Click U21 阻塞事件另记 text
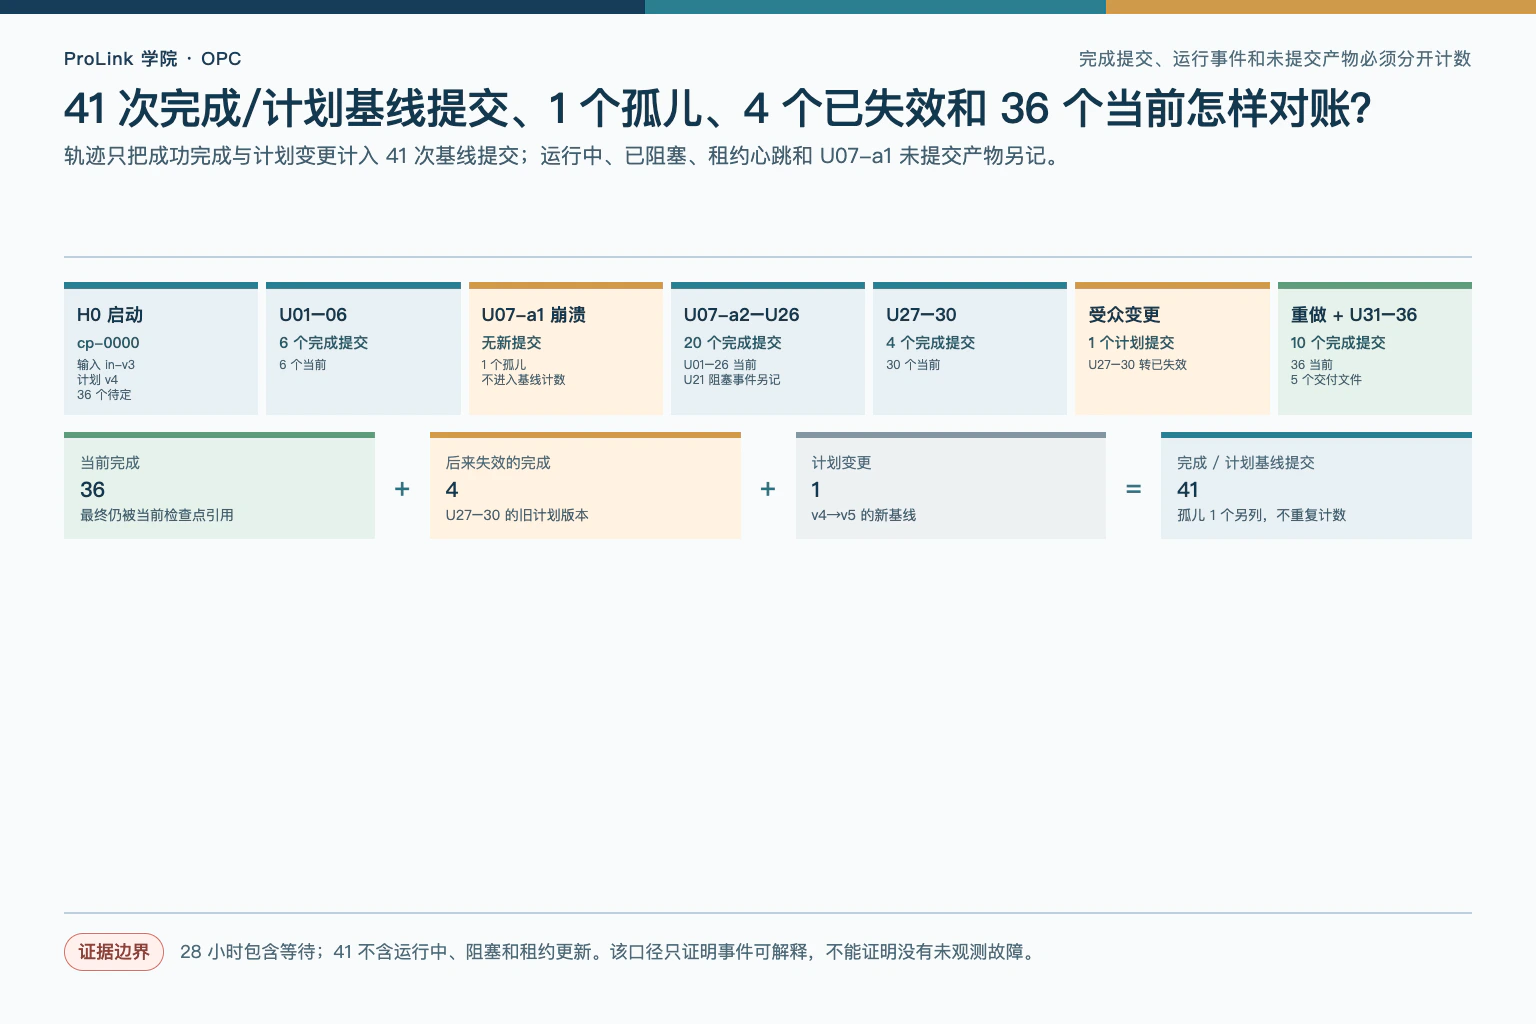 732,380
